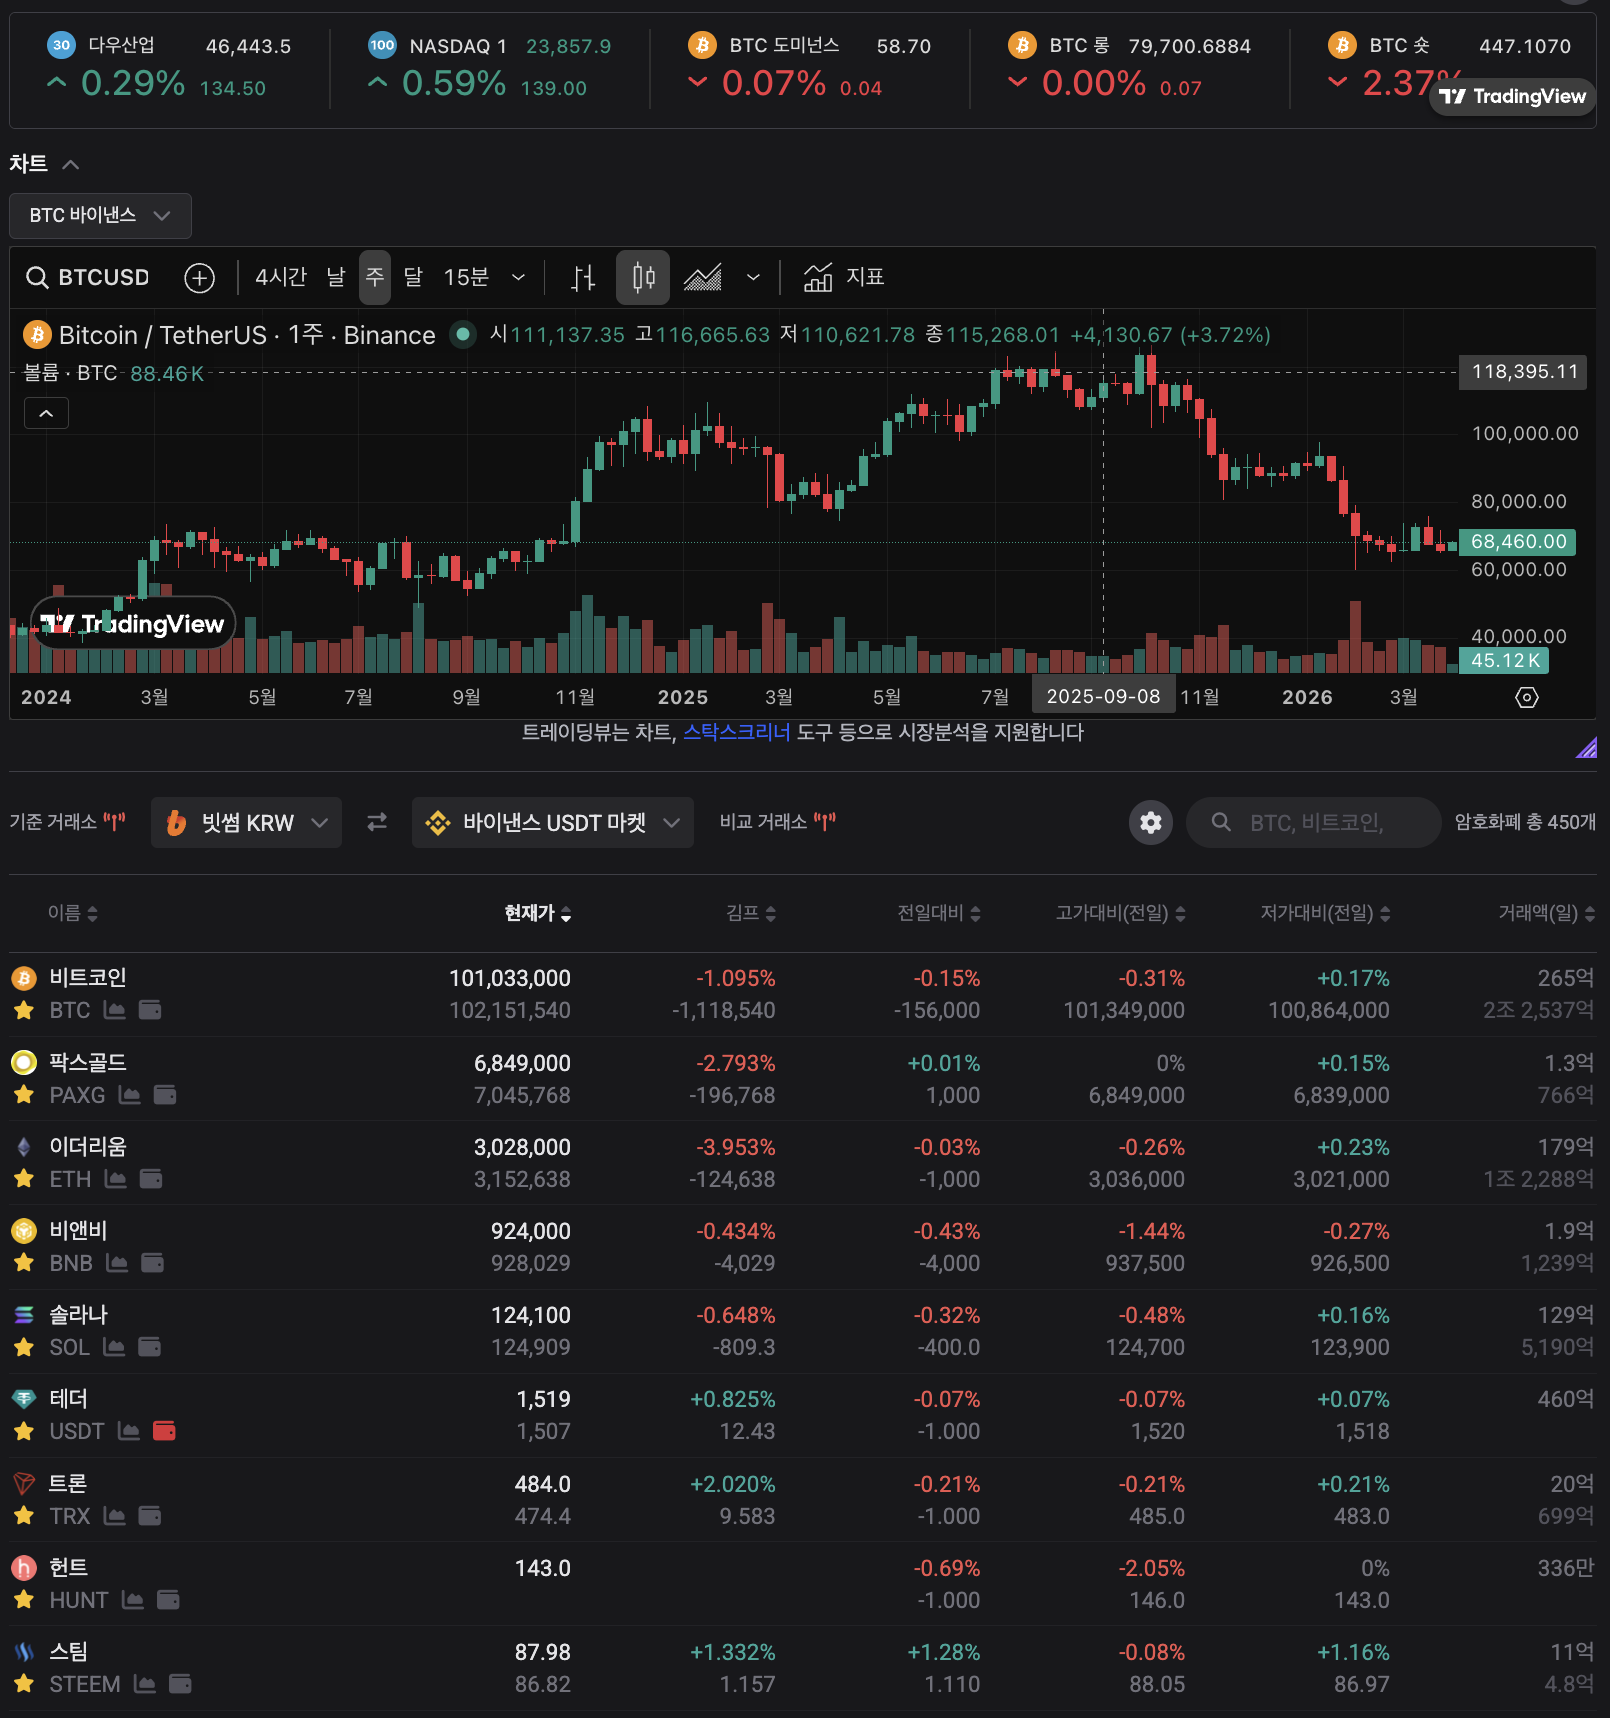Click the coin search field

point(1313,822)
